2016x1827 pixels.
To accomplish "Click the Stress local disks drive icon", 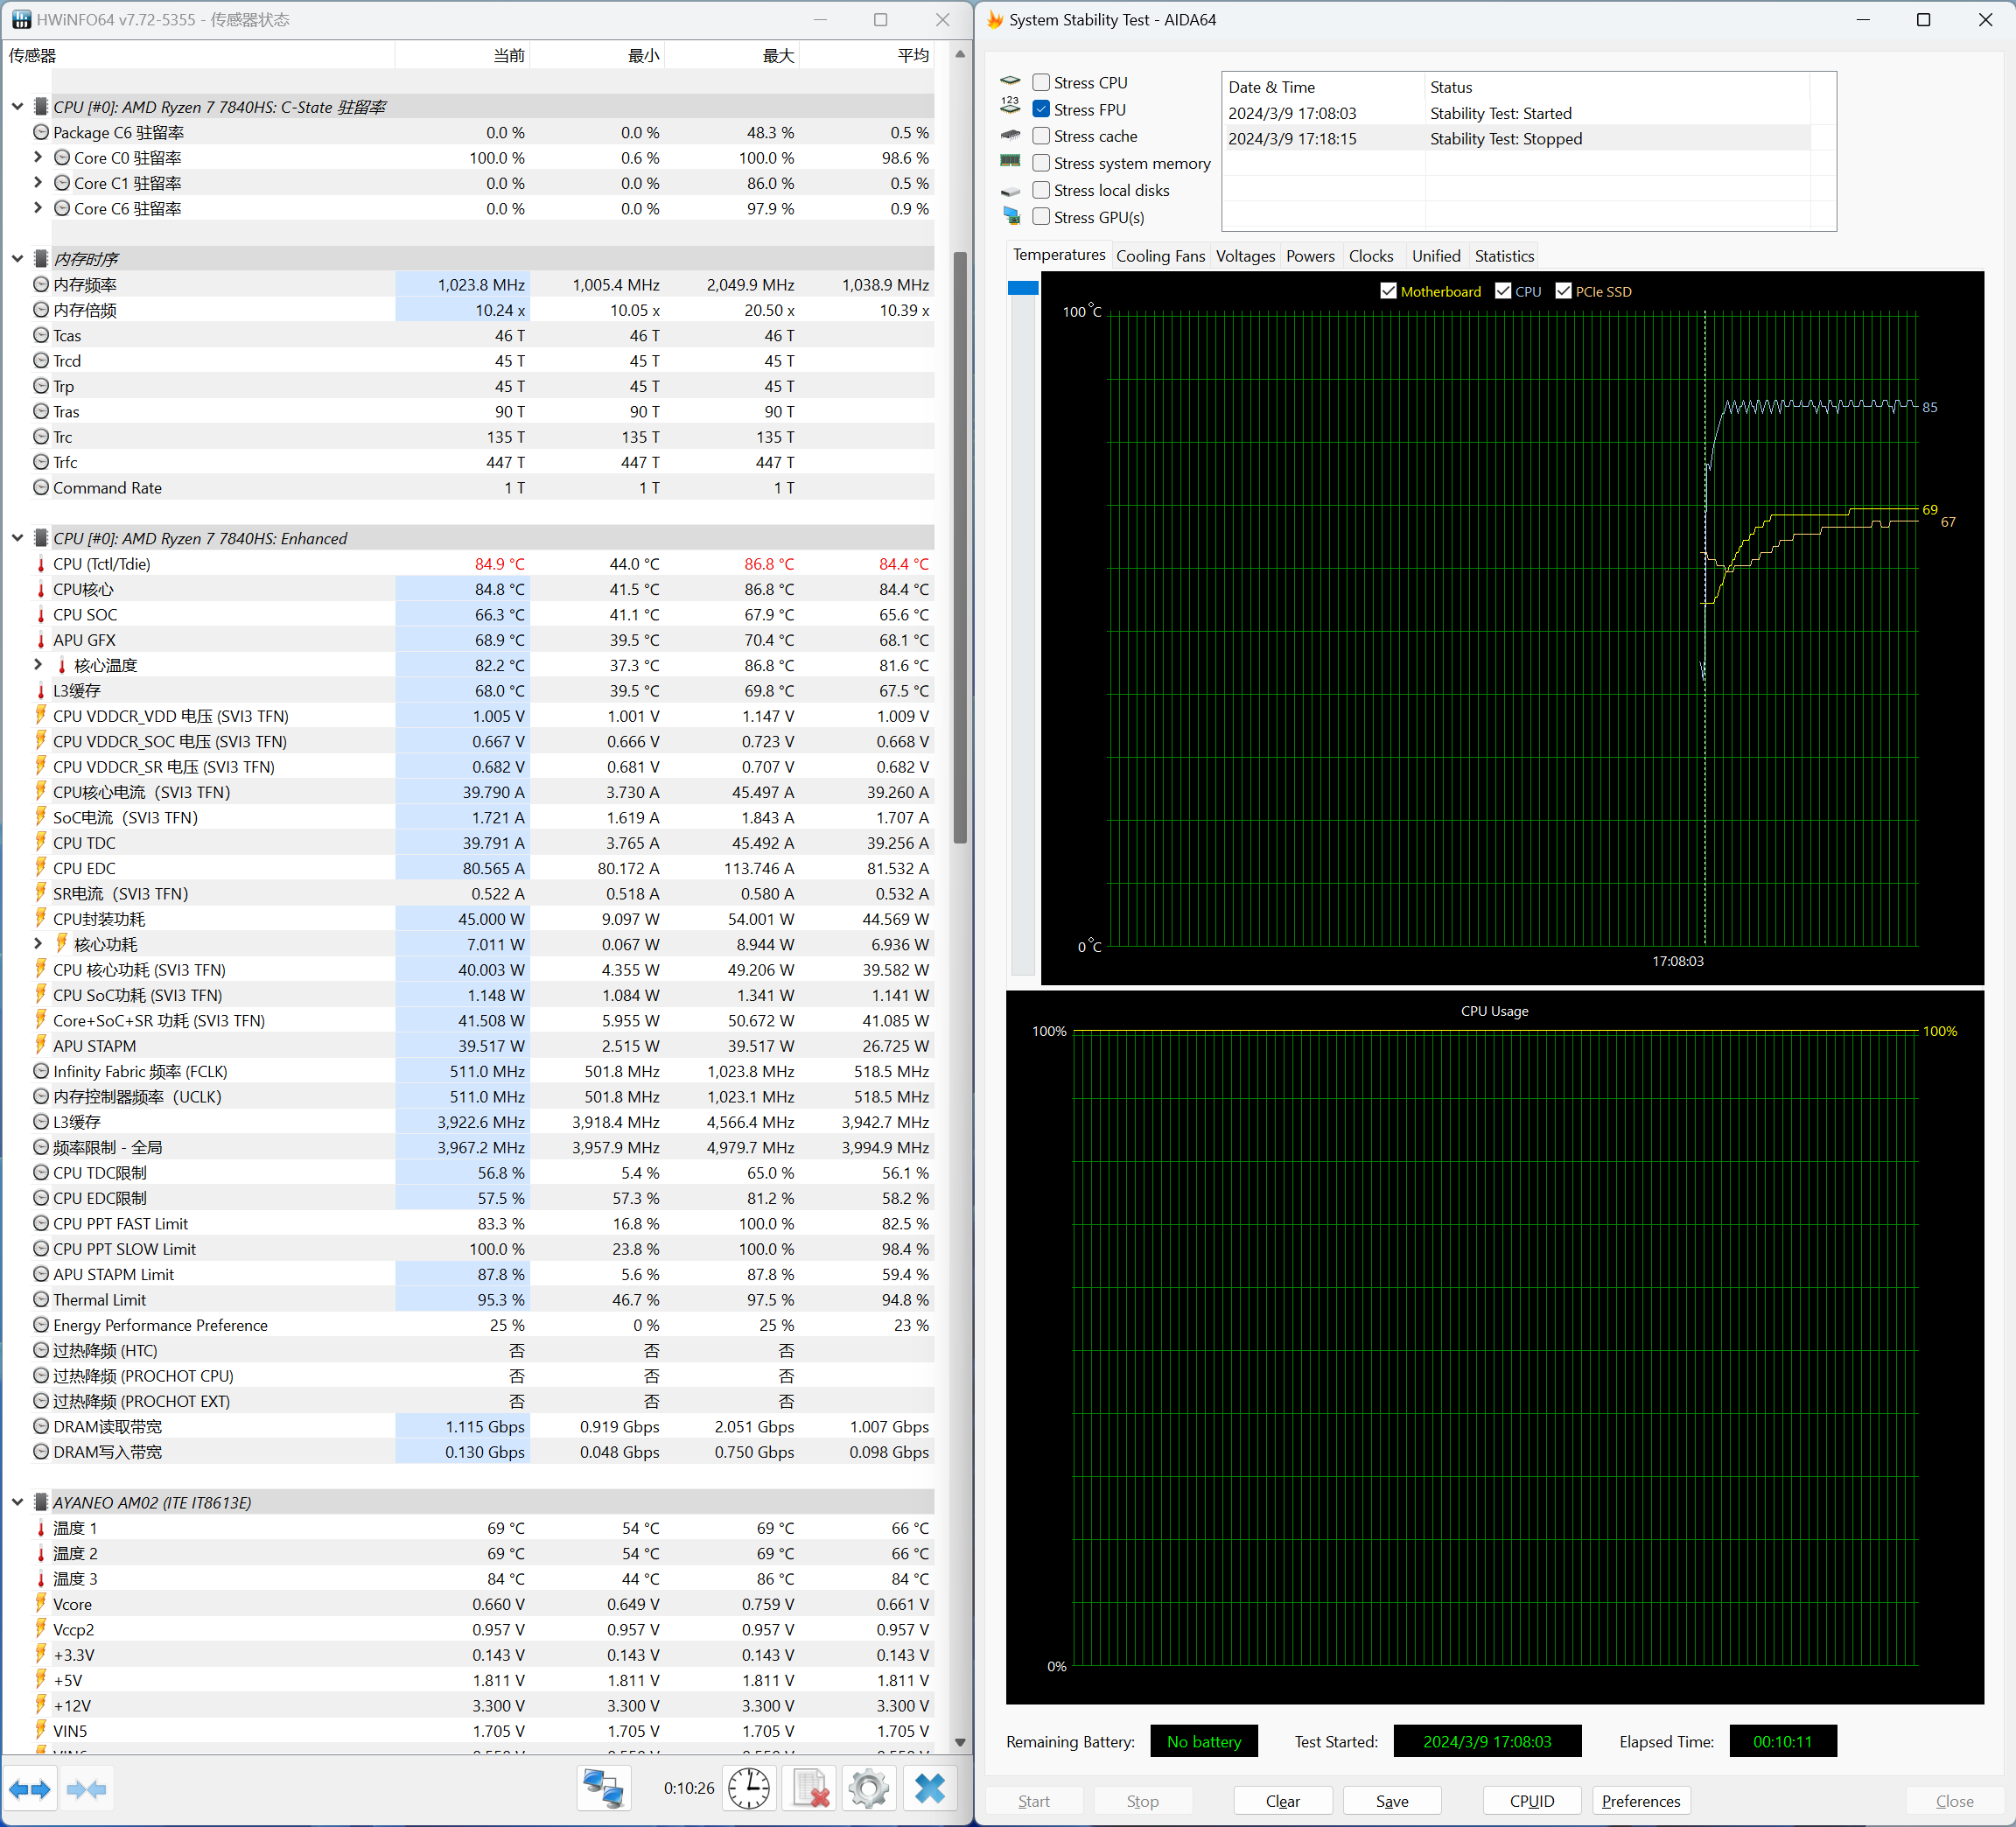I will point(1010,190).
